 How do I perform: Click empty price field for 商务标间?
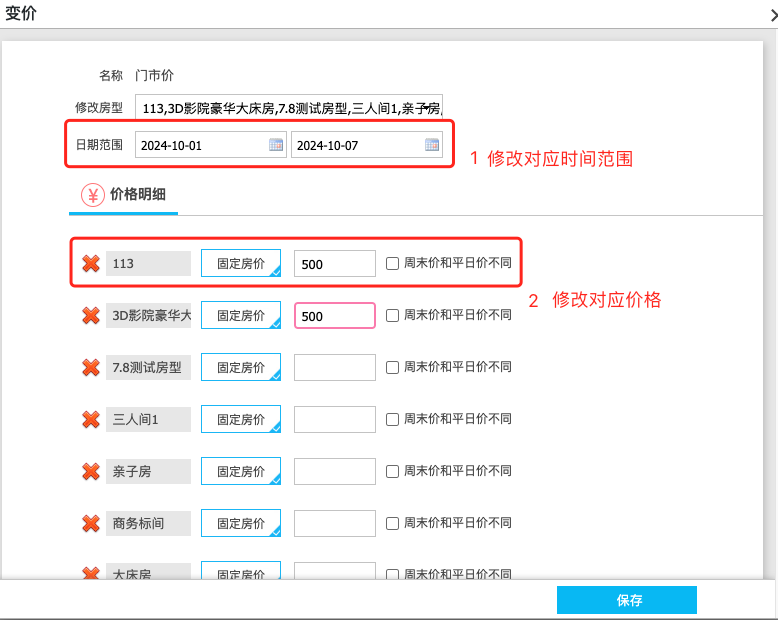tap(335, 523)
